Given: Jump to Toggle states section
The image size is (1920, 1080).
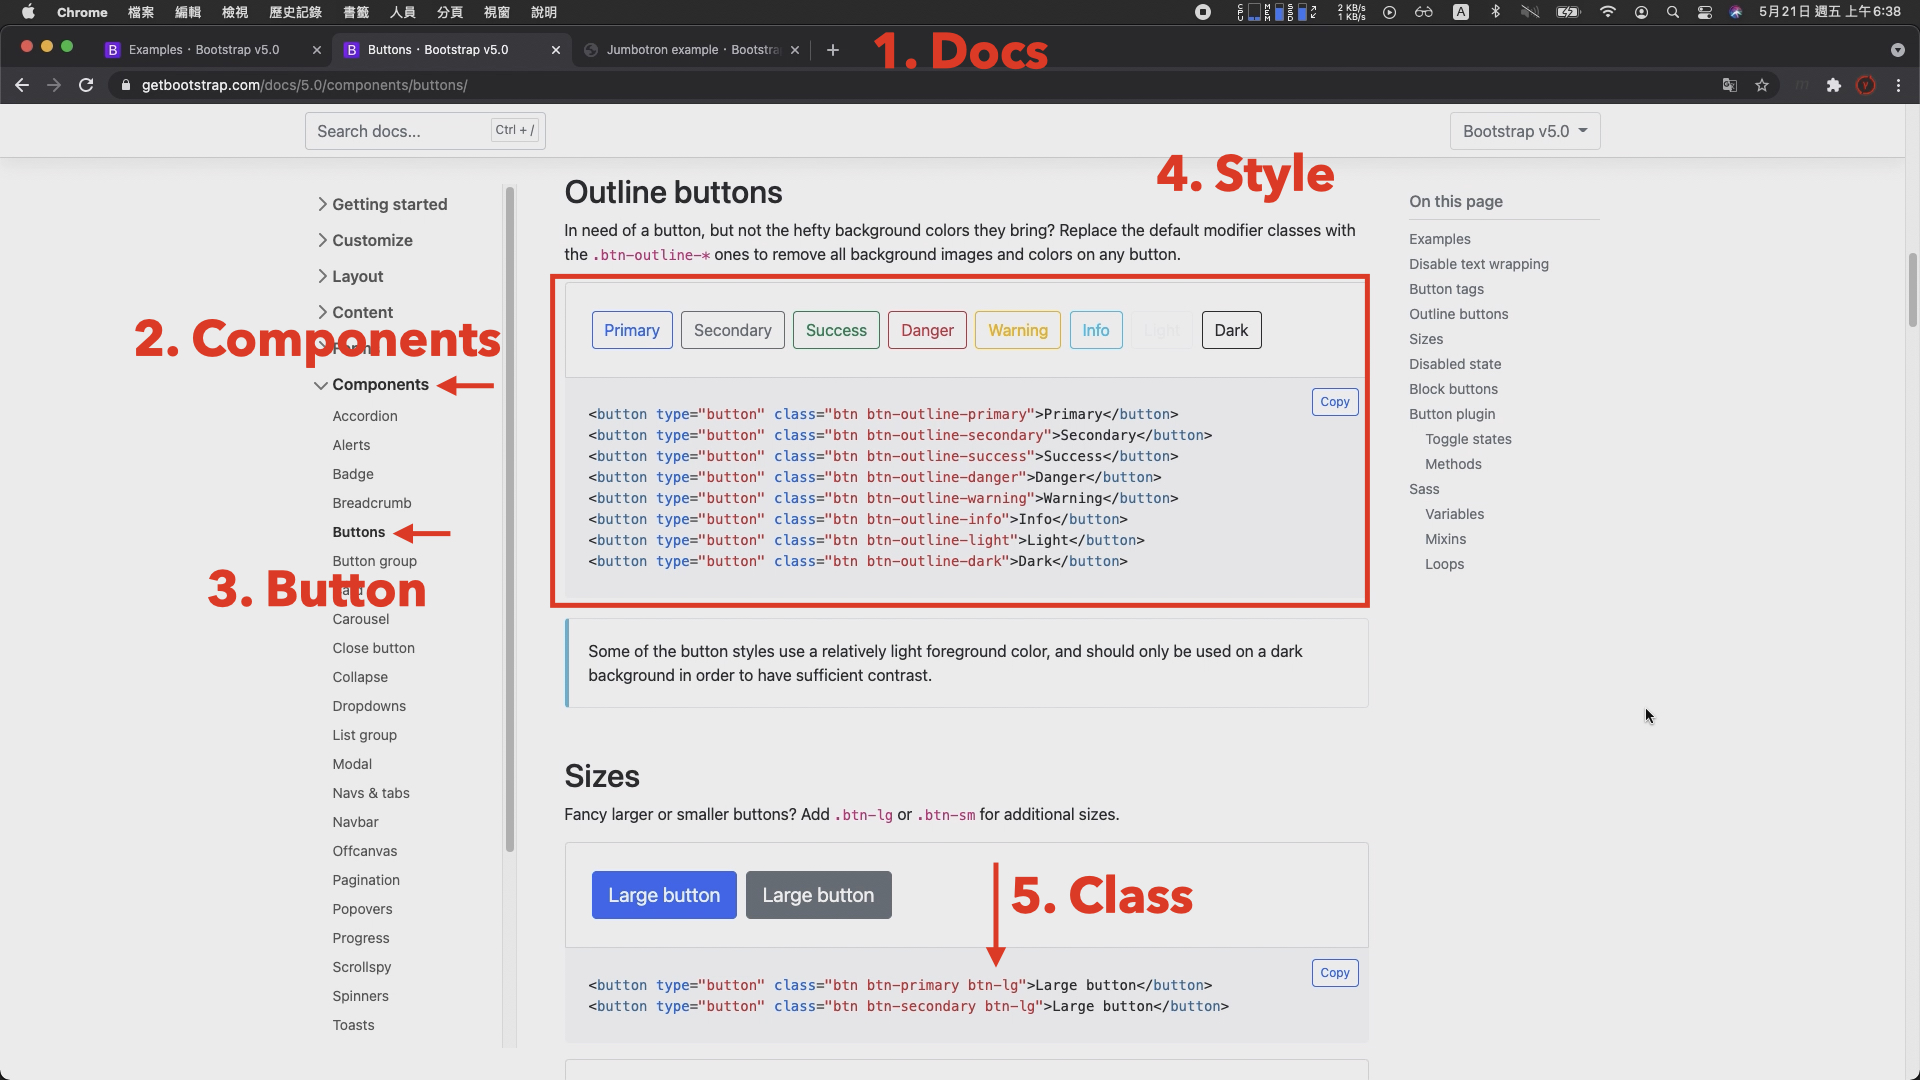Looking at the screenshot, I should (1468, 439).
